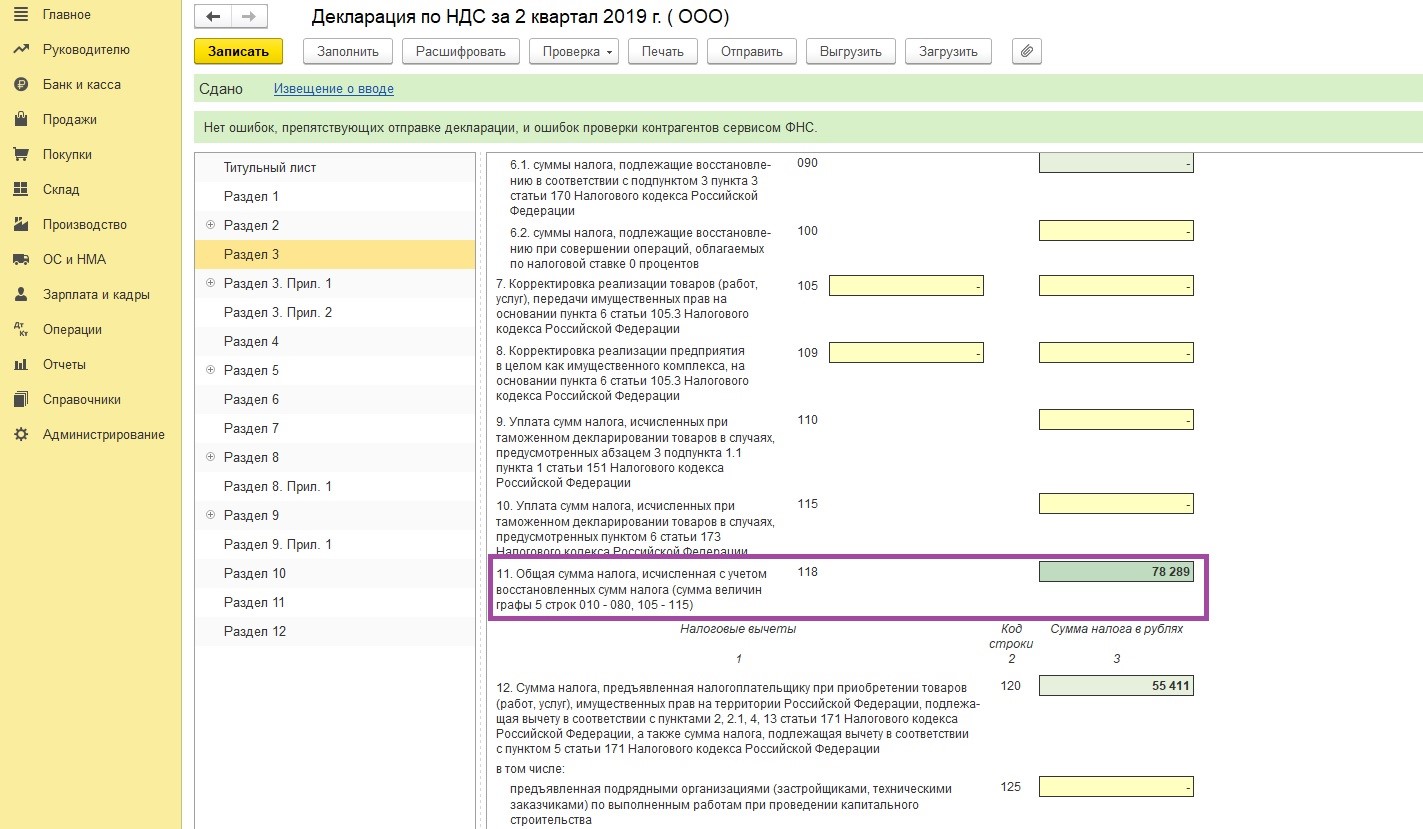The height and width of the screenshot is (829, 1423).
Task: Expand Раздел 5 tree node
Action: [x=210, y=370]
